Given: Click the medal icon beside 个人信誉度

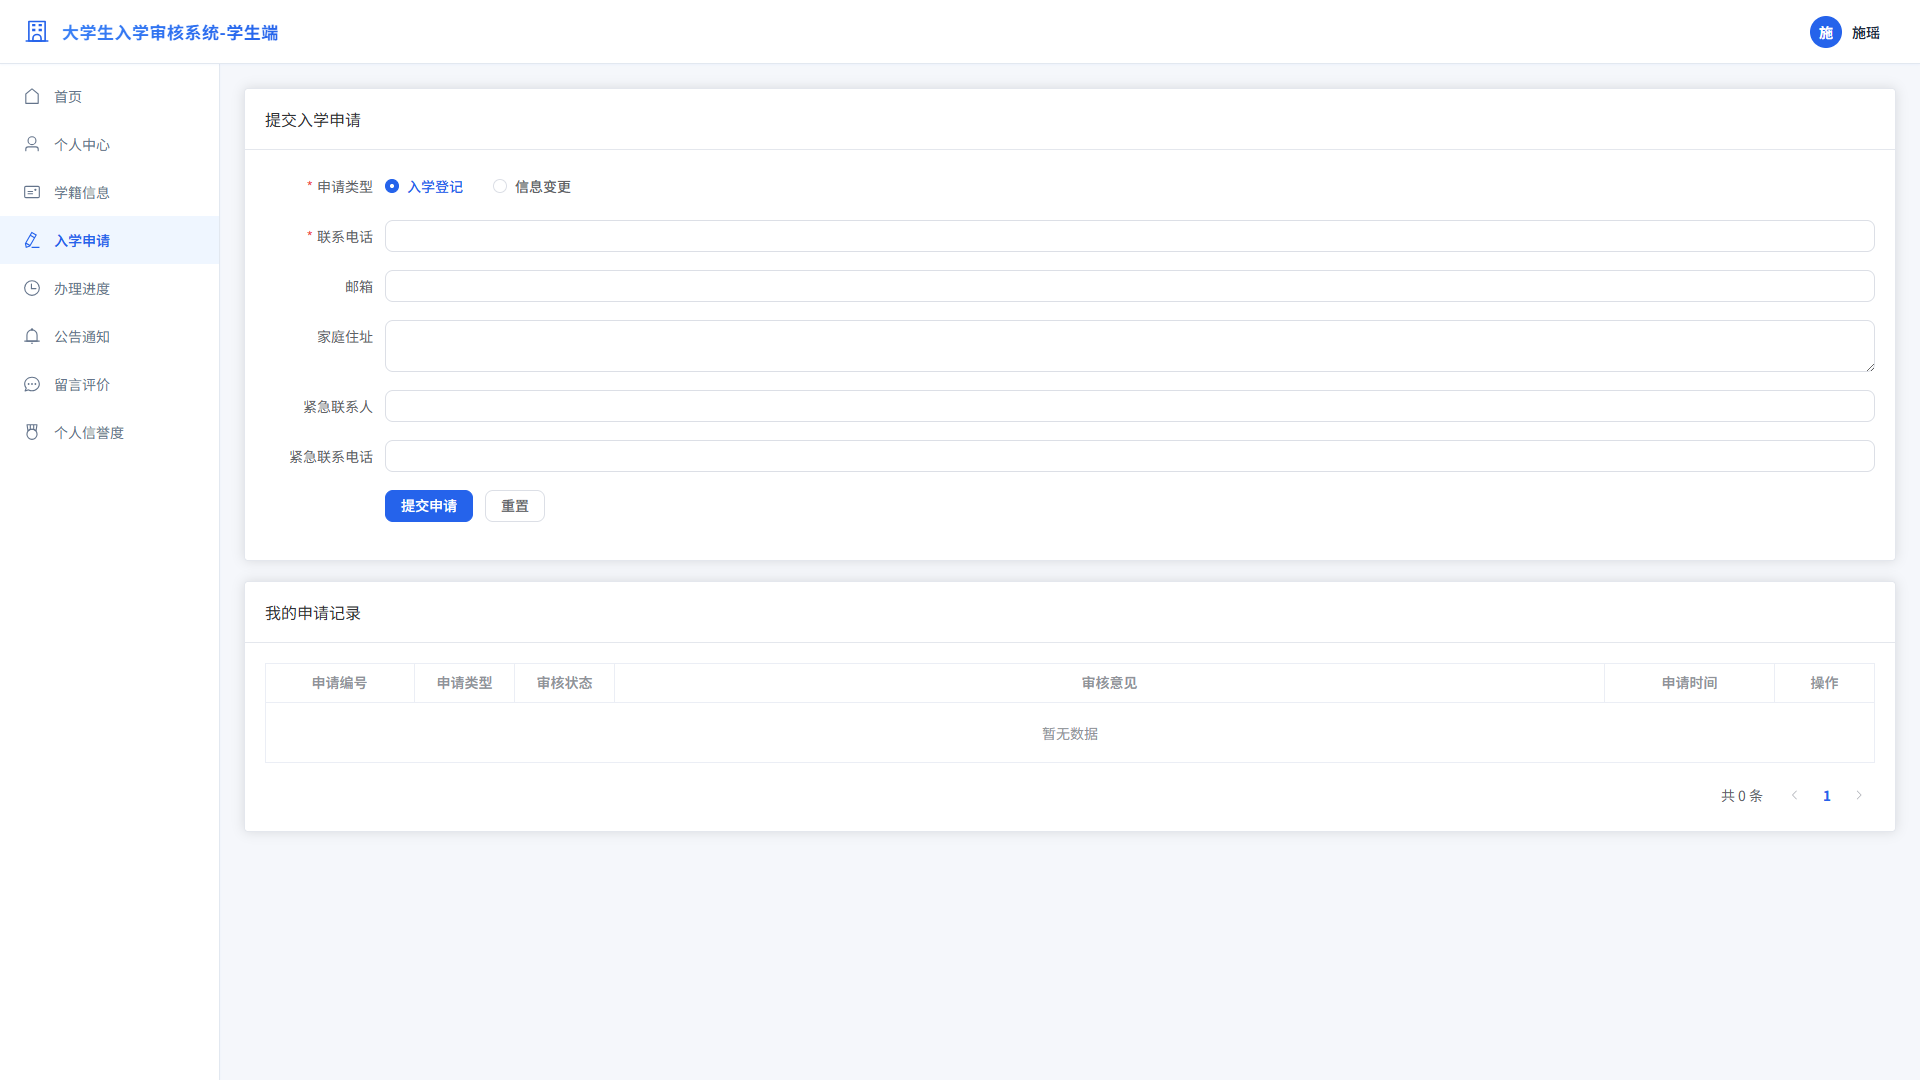Looking at the screenshot, I should pyautogui.click(x=32, y=432).
